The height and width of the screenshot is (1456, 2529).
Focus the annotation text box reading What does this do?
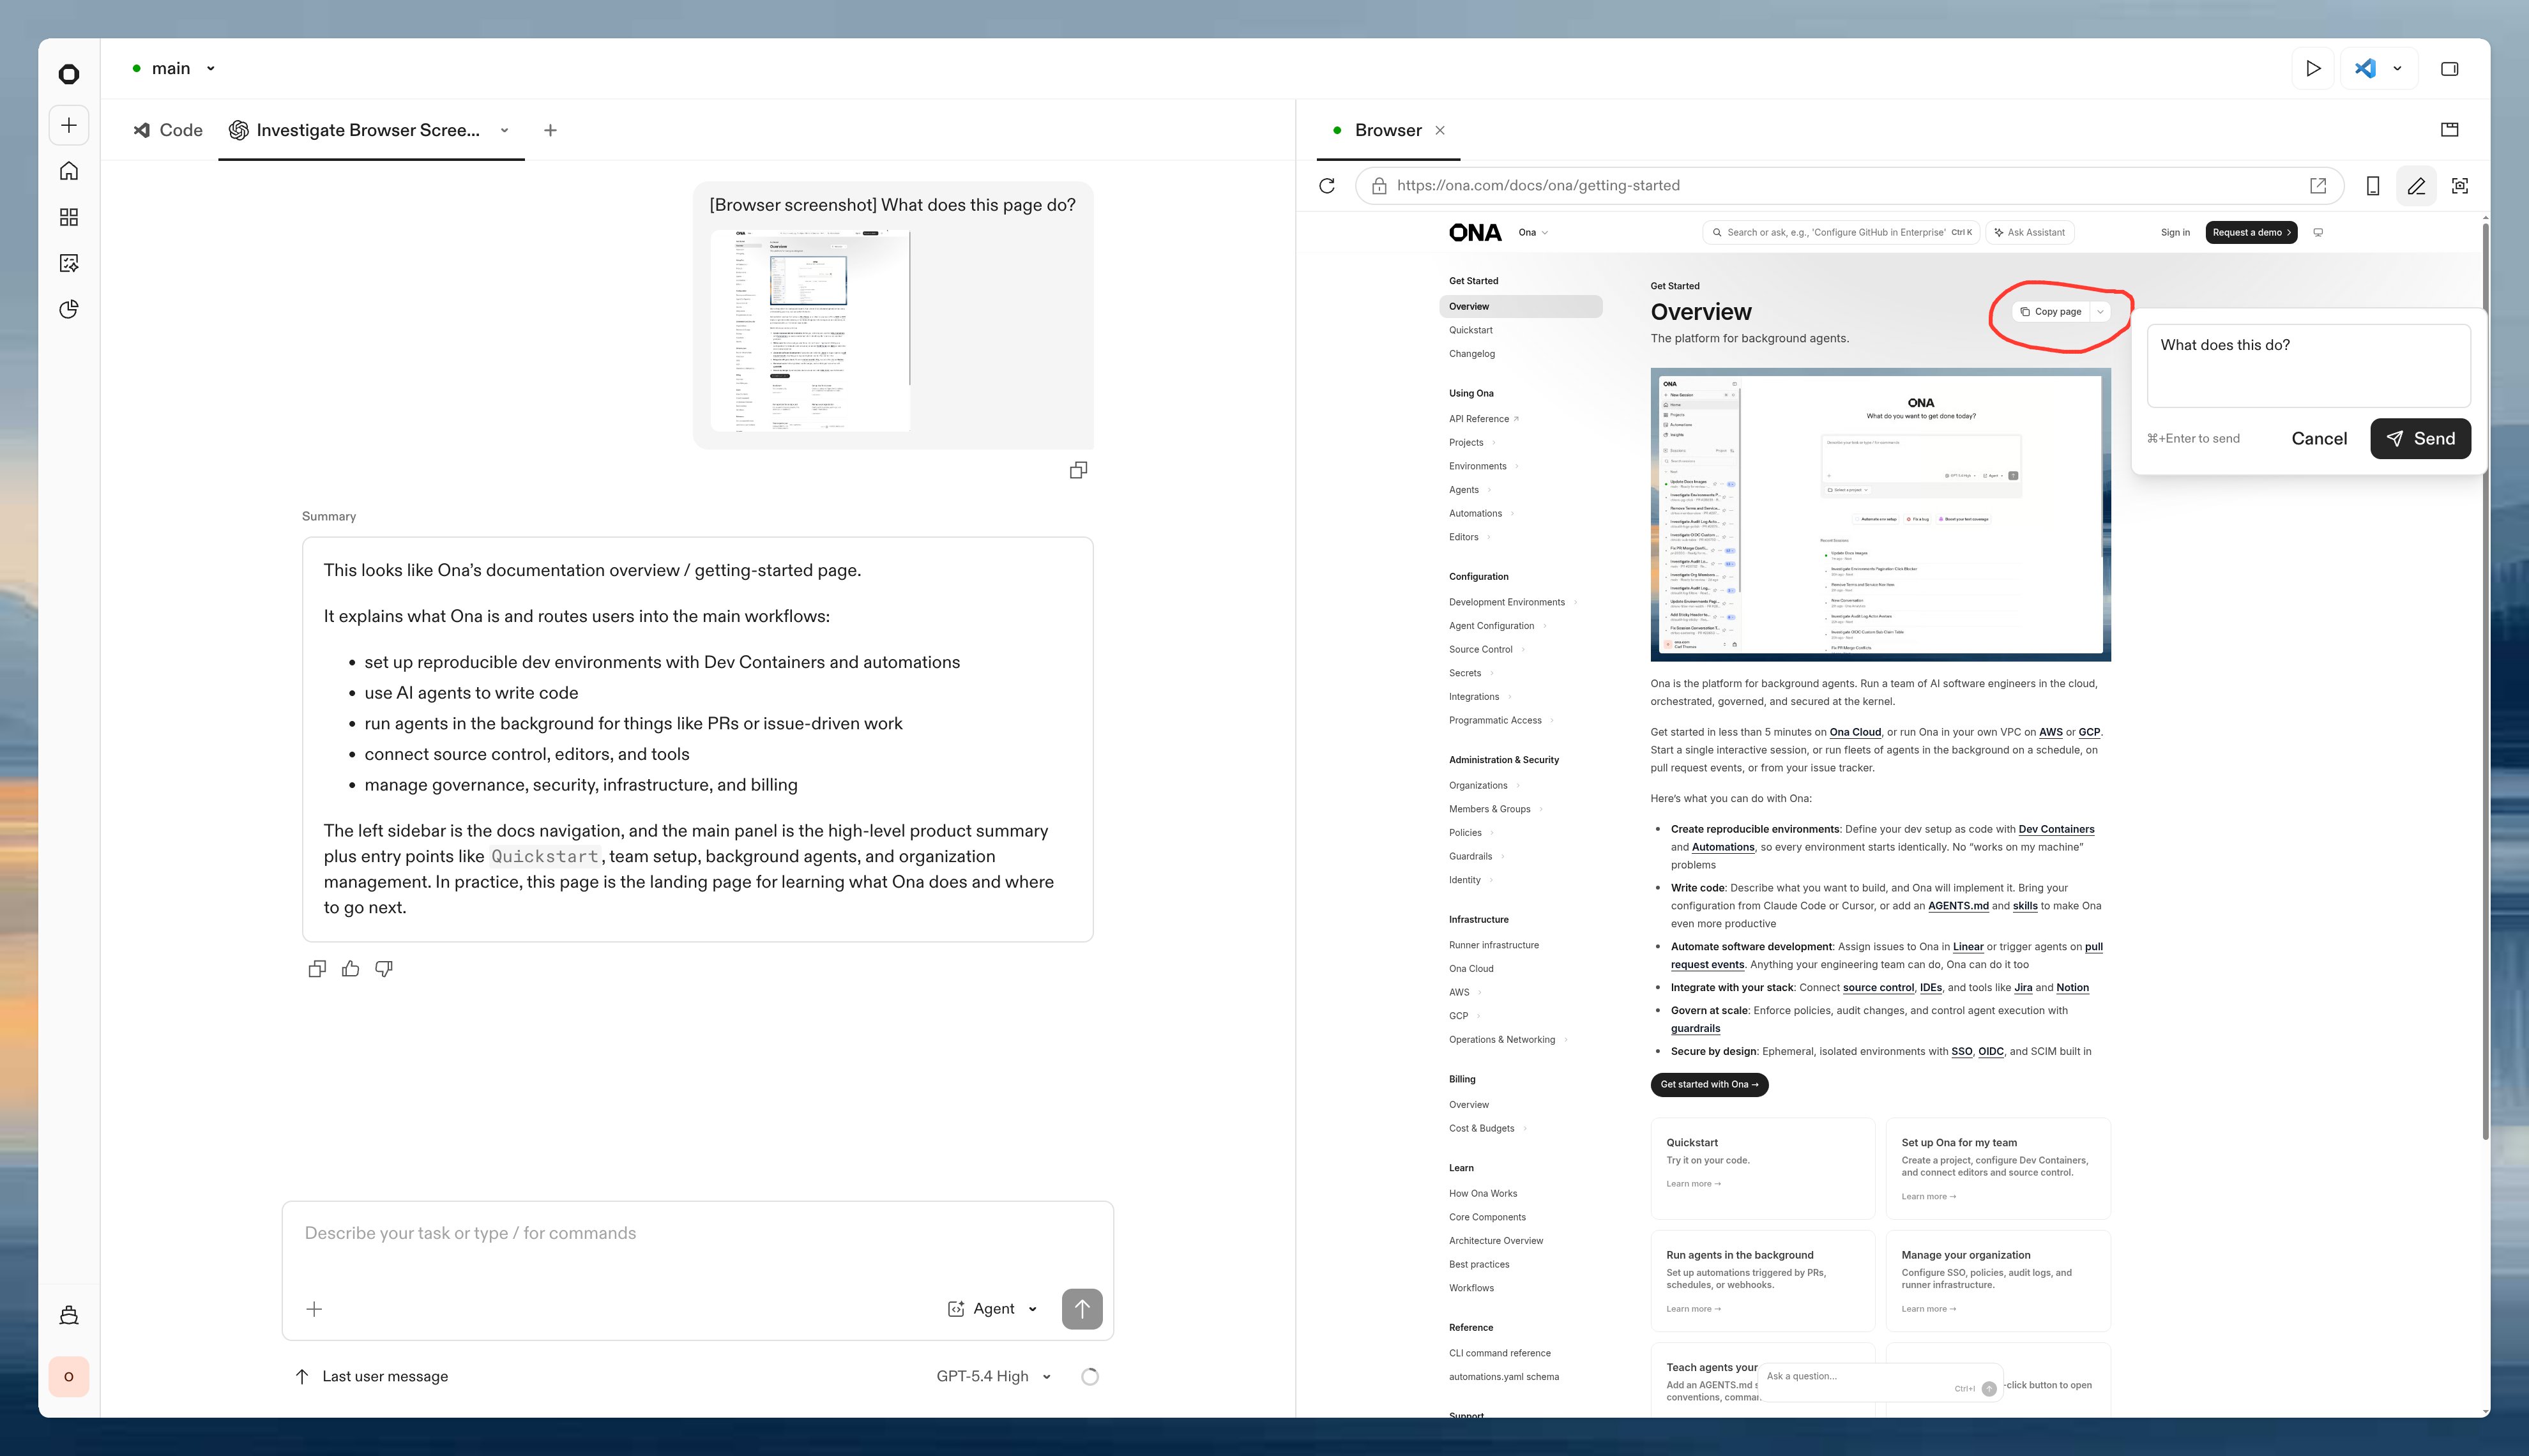2308,365
